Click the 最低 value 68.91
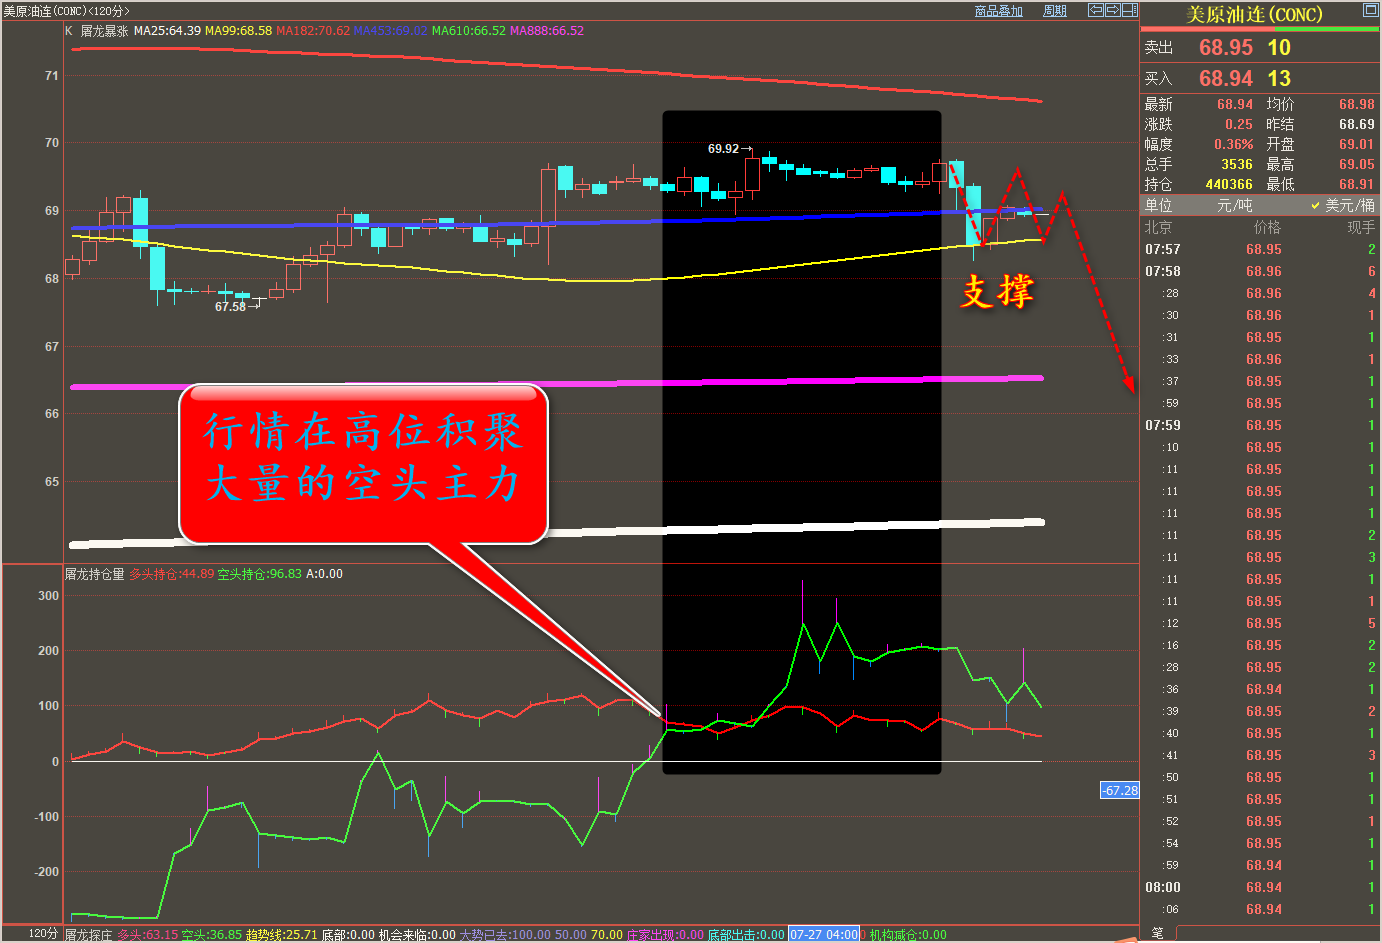The image size is (1382, 943). pyautogui.click(x=1357, y=184)
